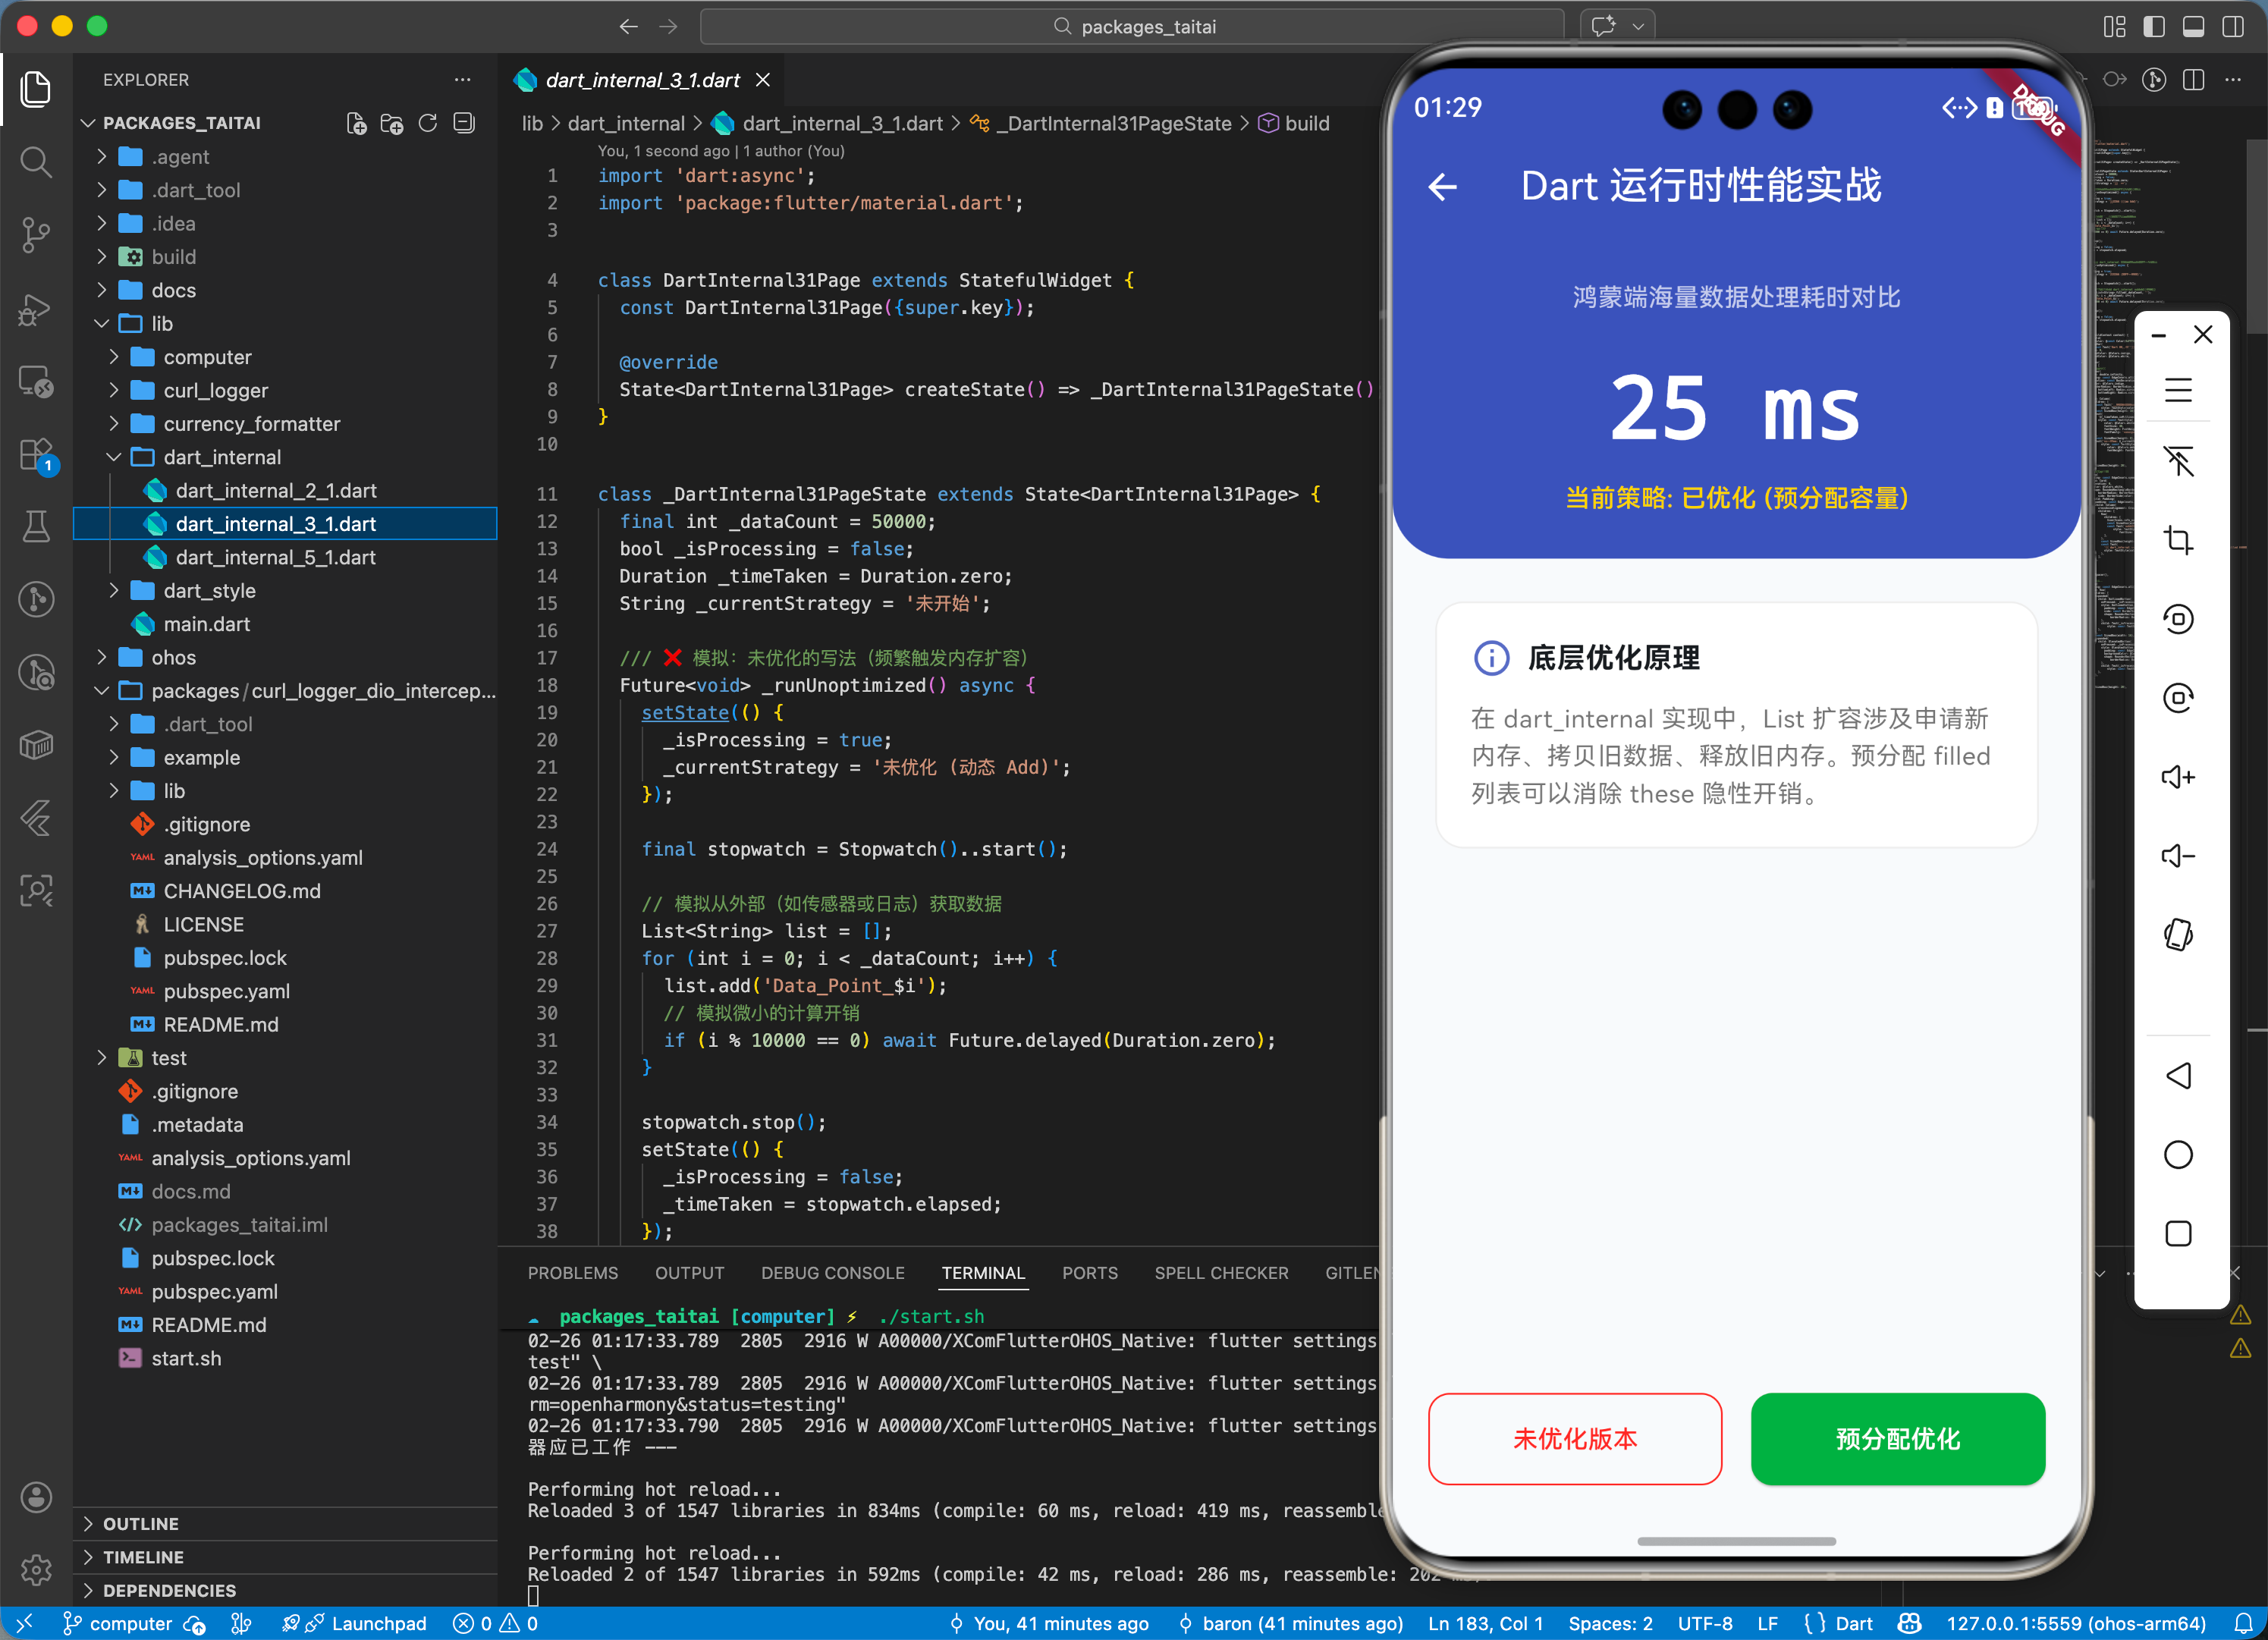Take a screenshot crop on the emulator panel
Image resolution: width=2268 pixels, height=1640 pixels.
[2179, 540]
